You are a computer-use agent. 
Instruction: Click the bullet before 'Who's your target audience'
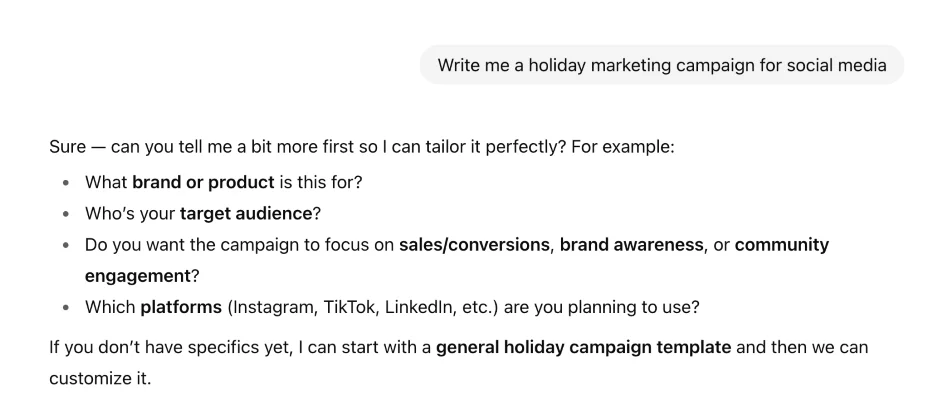(65, 215)
